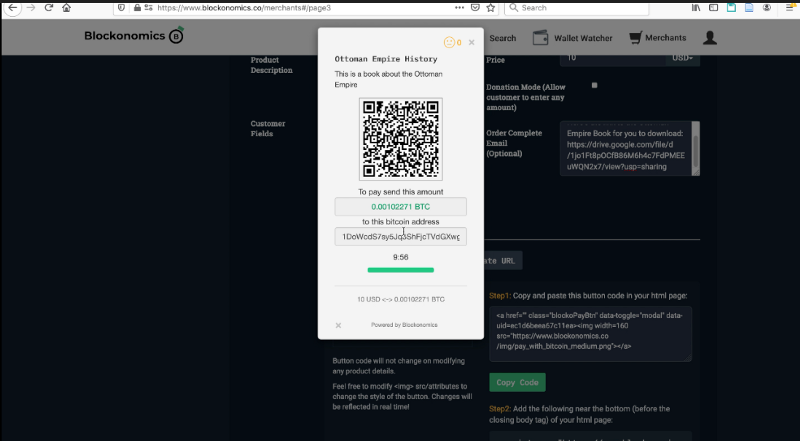Open the Merchants menu item
Viewport: 800px width, 441px height.
tap(665, 38)
